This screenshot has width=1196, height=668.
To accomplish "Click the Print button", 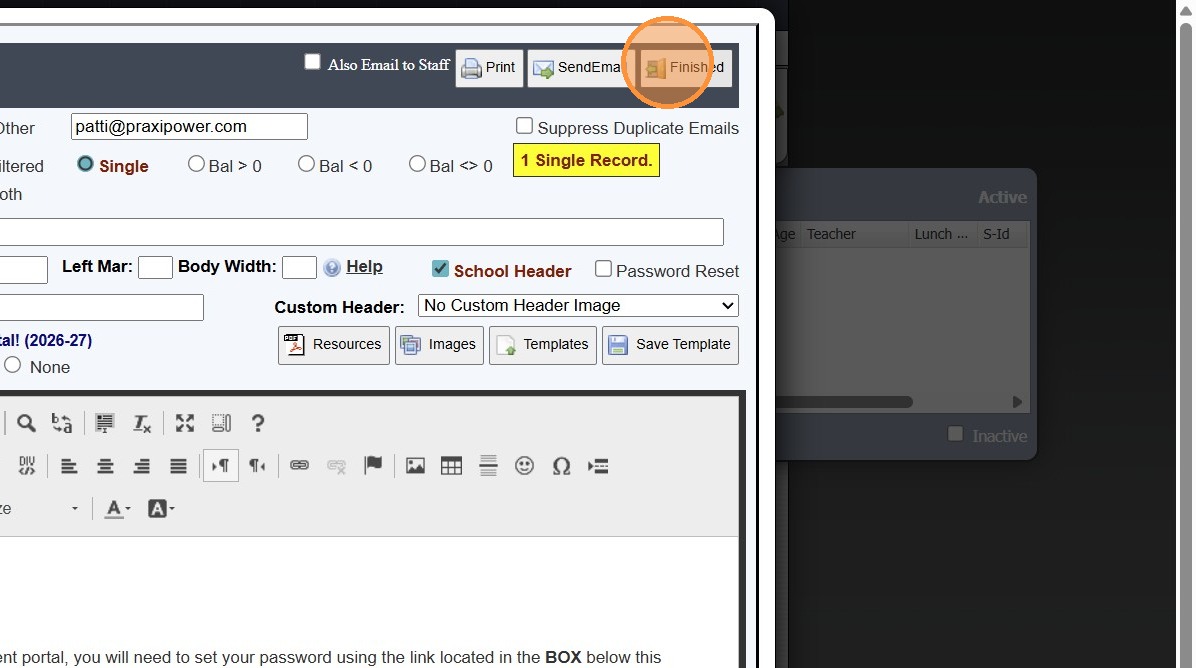I will point(490,68).
